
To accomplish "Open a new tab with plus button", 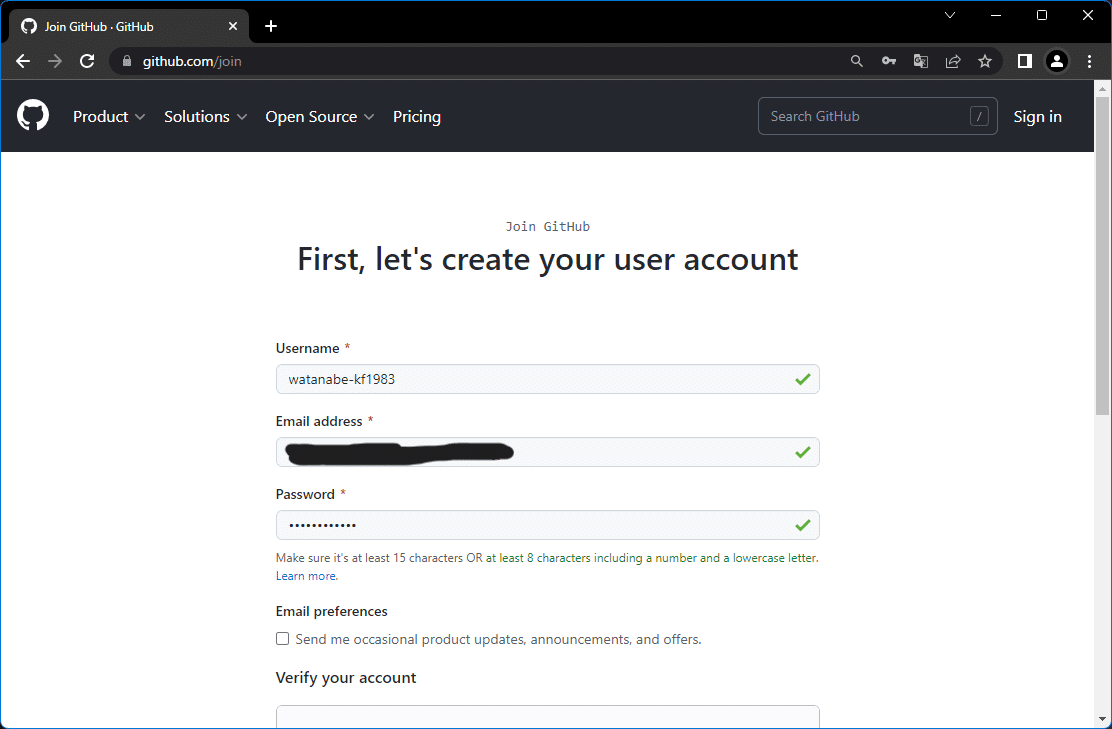I will [x=271, y=26].
